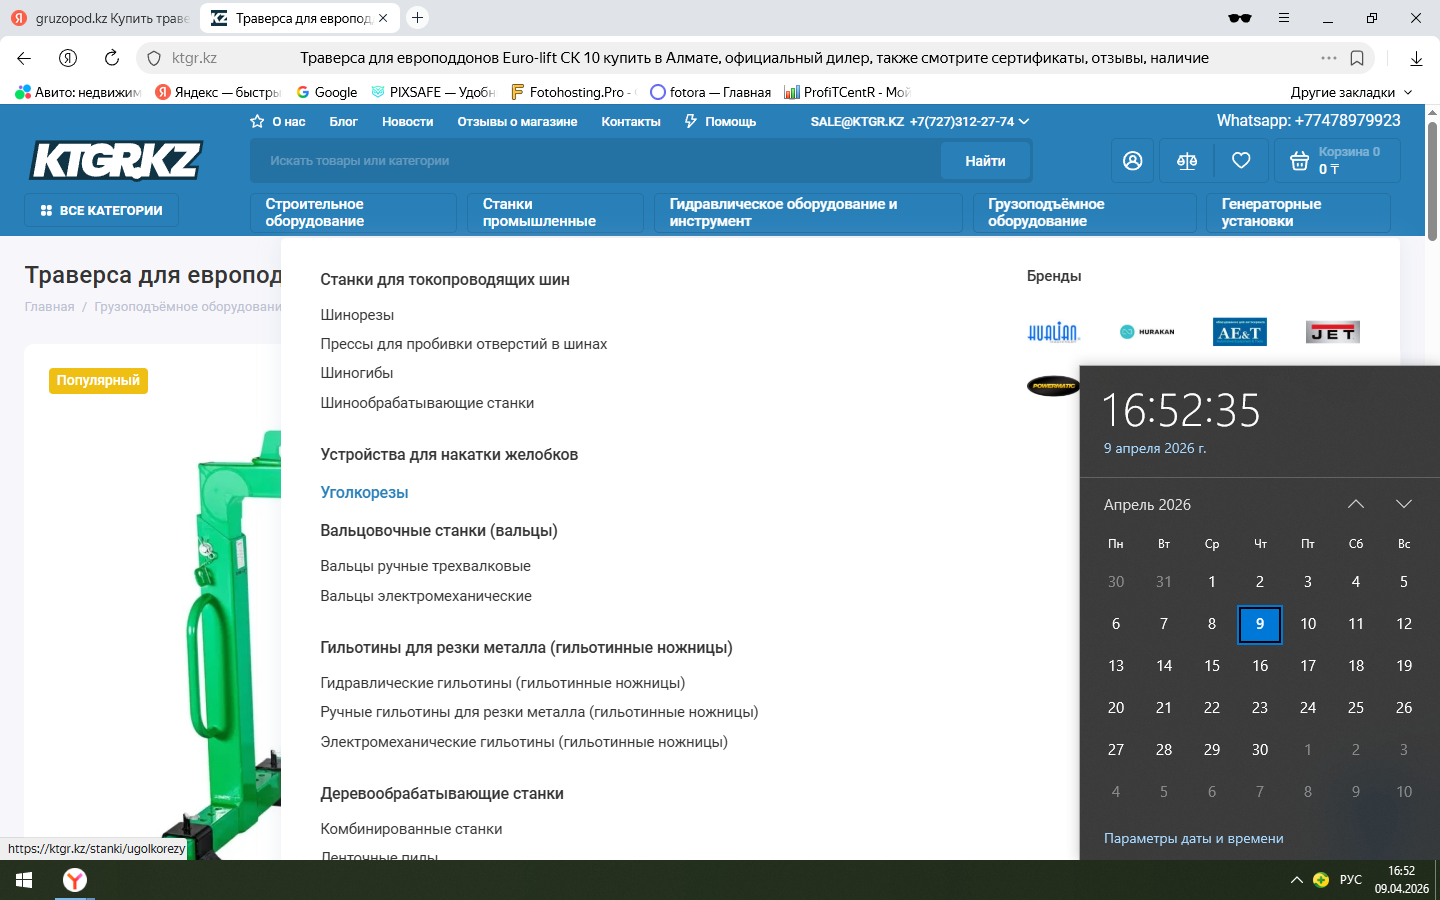1440x900 pixels.
Task: Open the product comparison scales icon
Action: click(x=1187, y=161)
